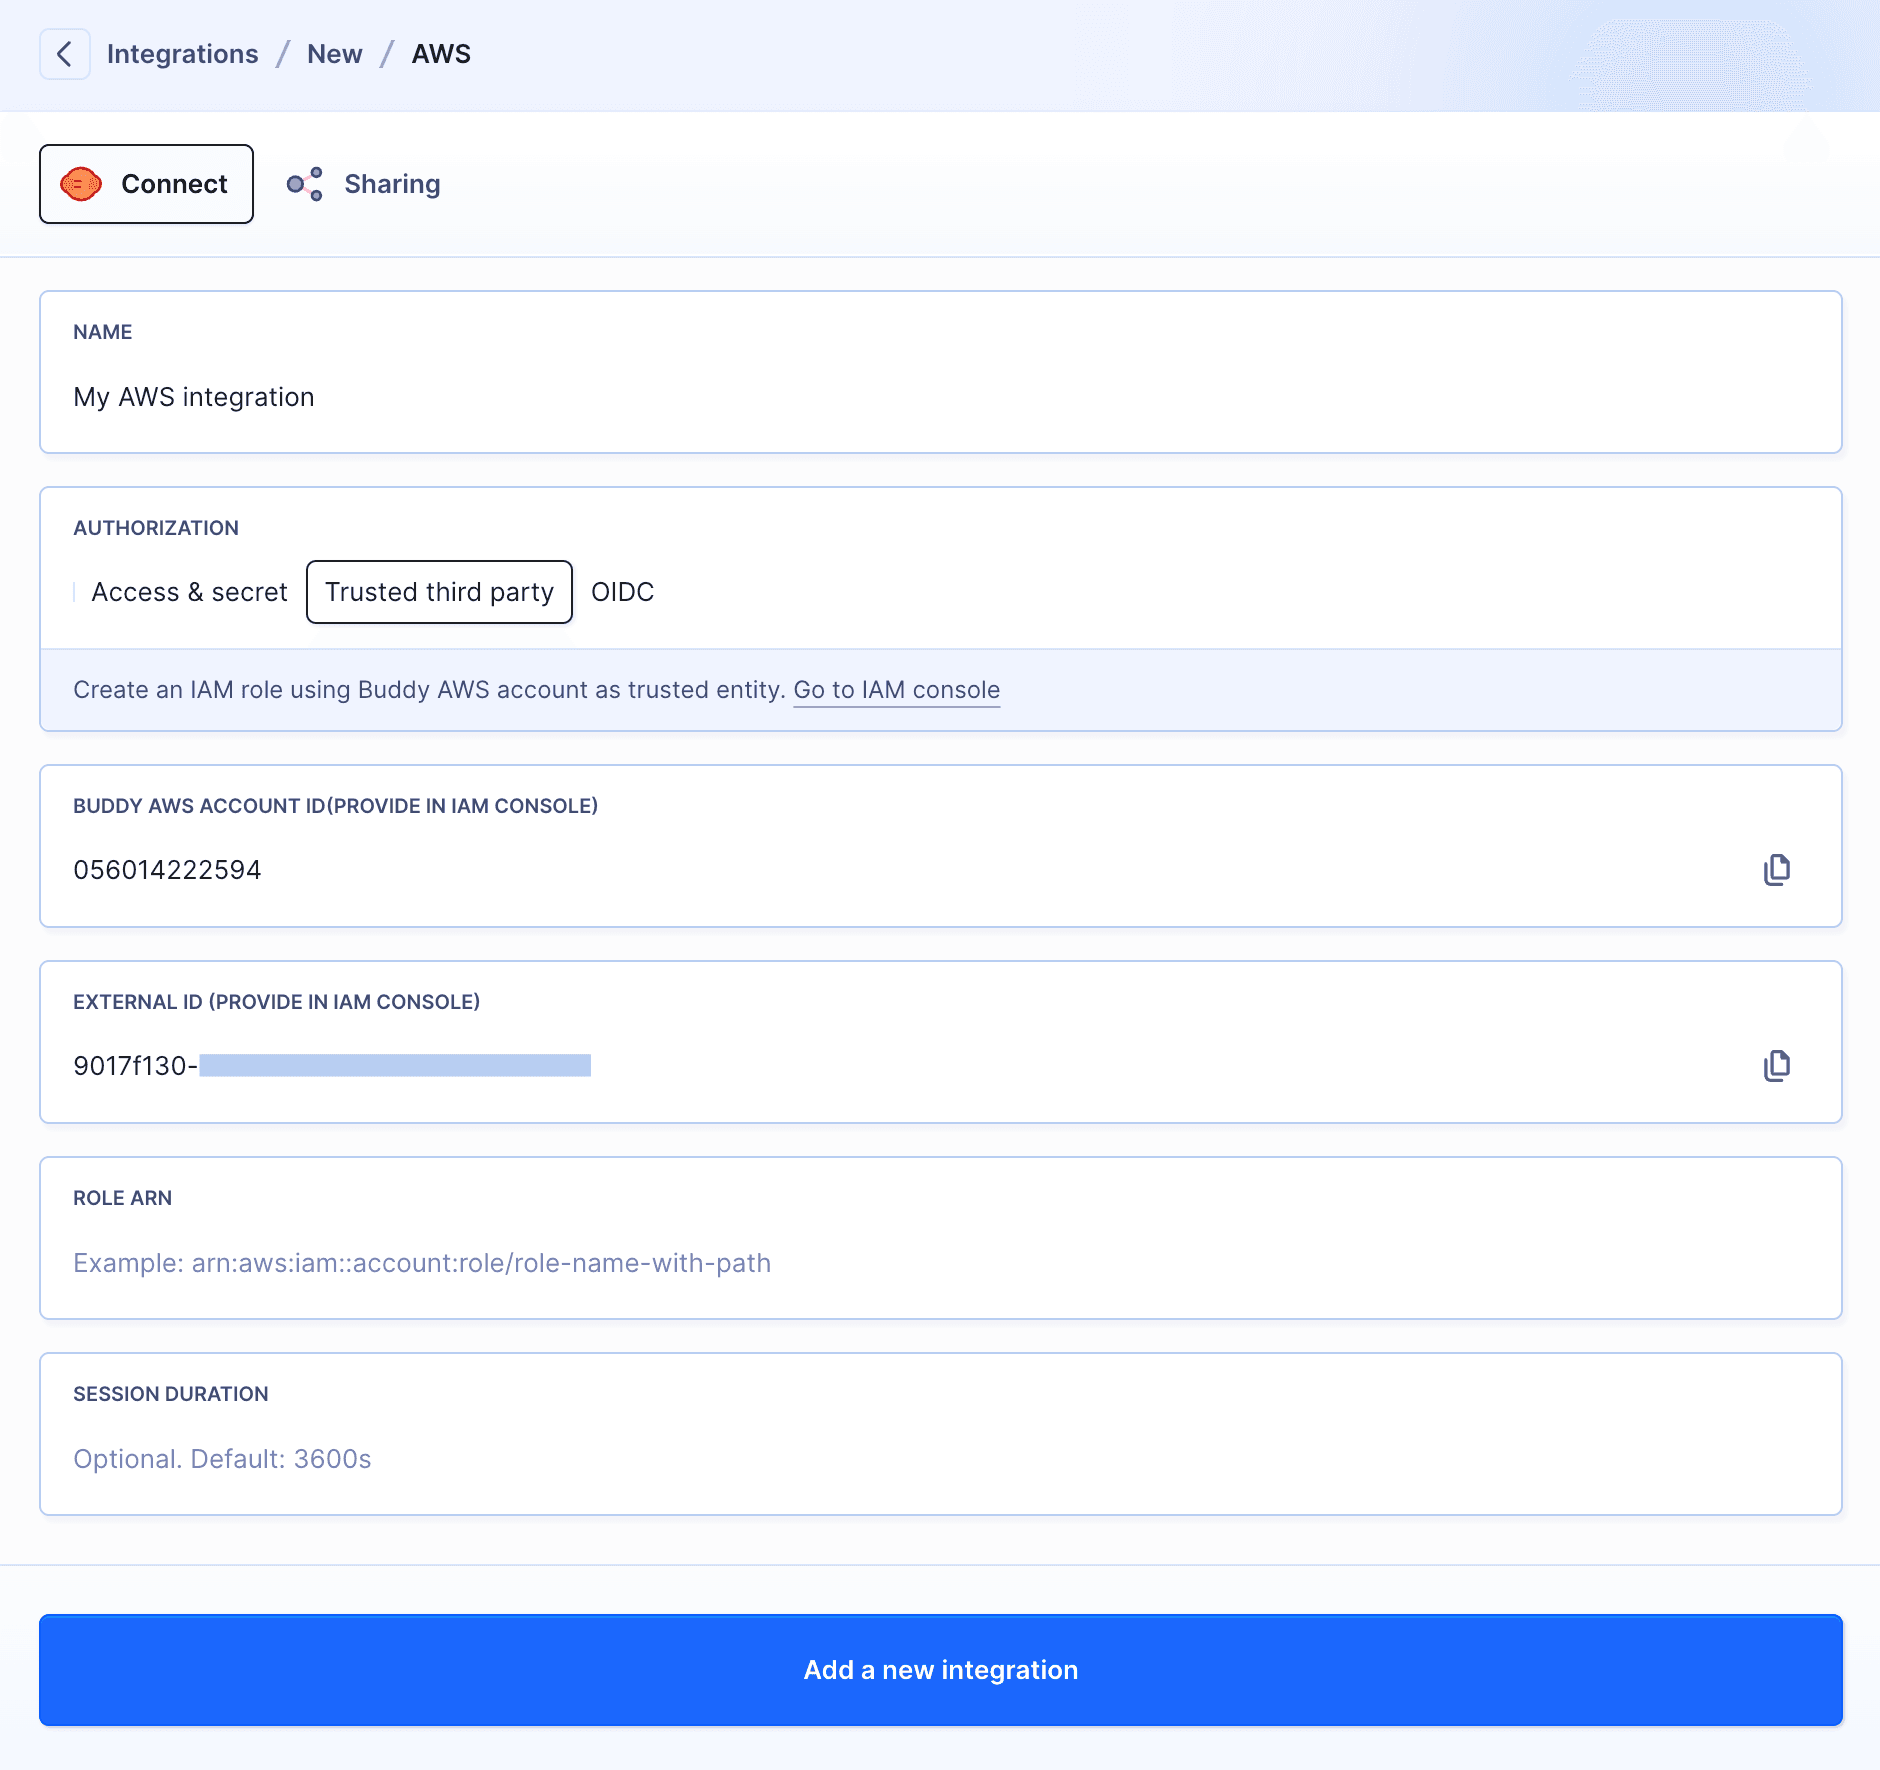This screenshot has width=1880, height=1770.
Task: Click the AWS breadcrumb label
Action: point(441,54)
